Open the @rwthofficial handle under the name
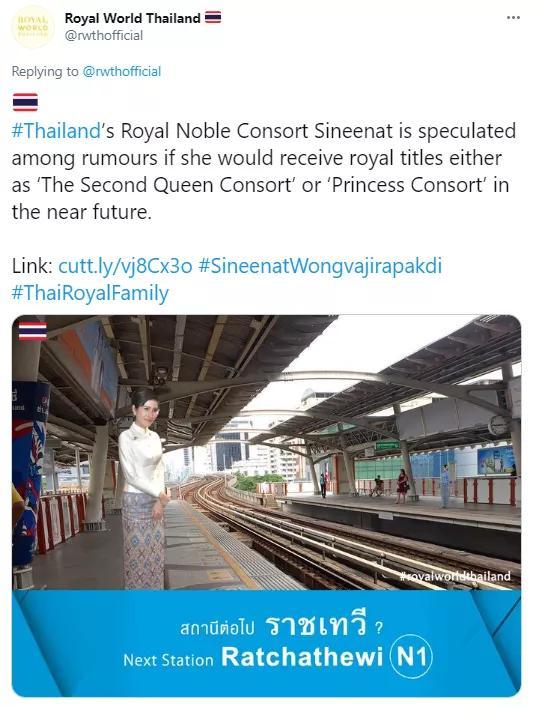This screenshot has height=709, width=533. coord(104,36)
